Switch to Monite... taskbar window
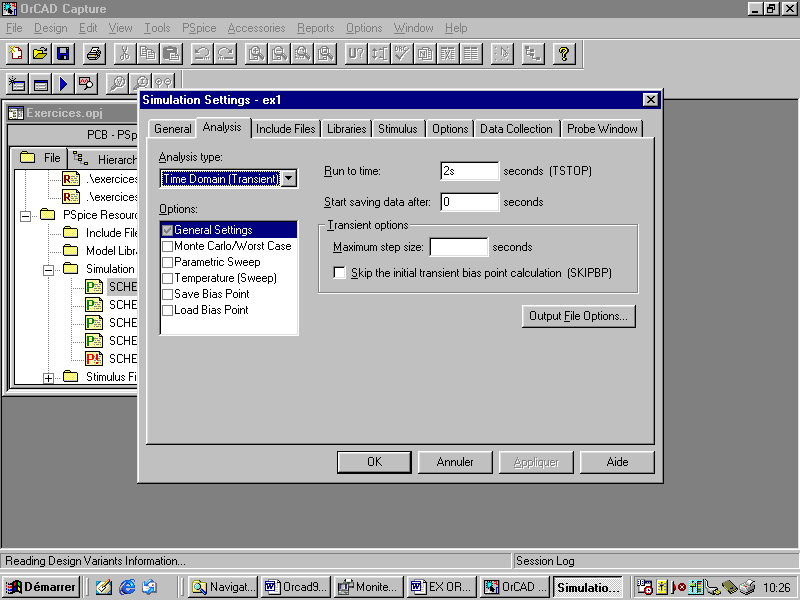This screenshot has height=600, width=800. click(x=368, y=587)
